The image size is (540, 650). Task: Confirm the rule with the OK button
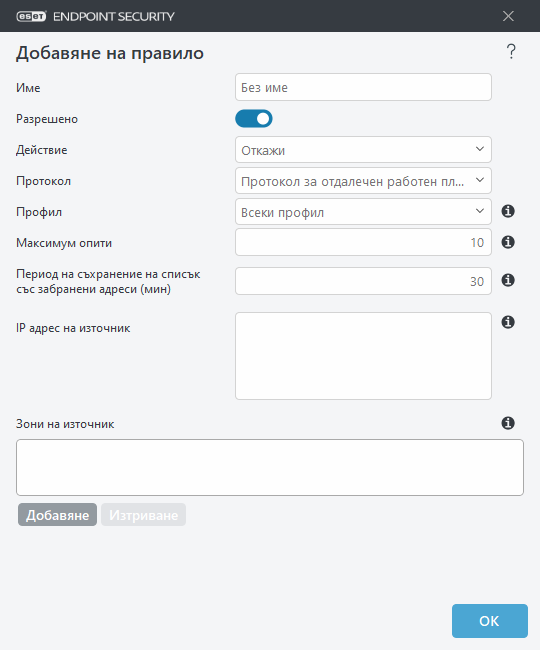[490, 621]
